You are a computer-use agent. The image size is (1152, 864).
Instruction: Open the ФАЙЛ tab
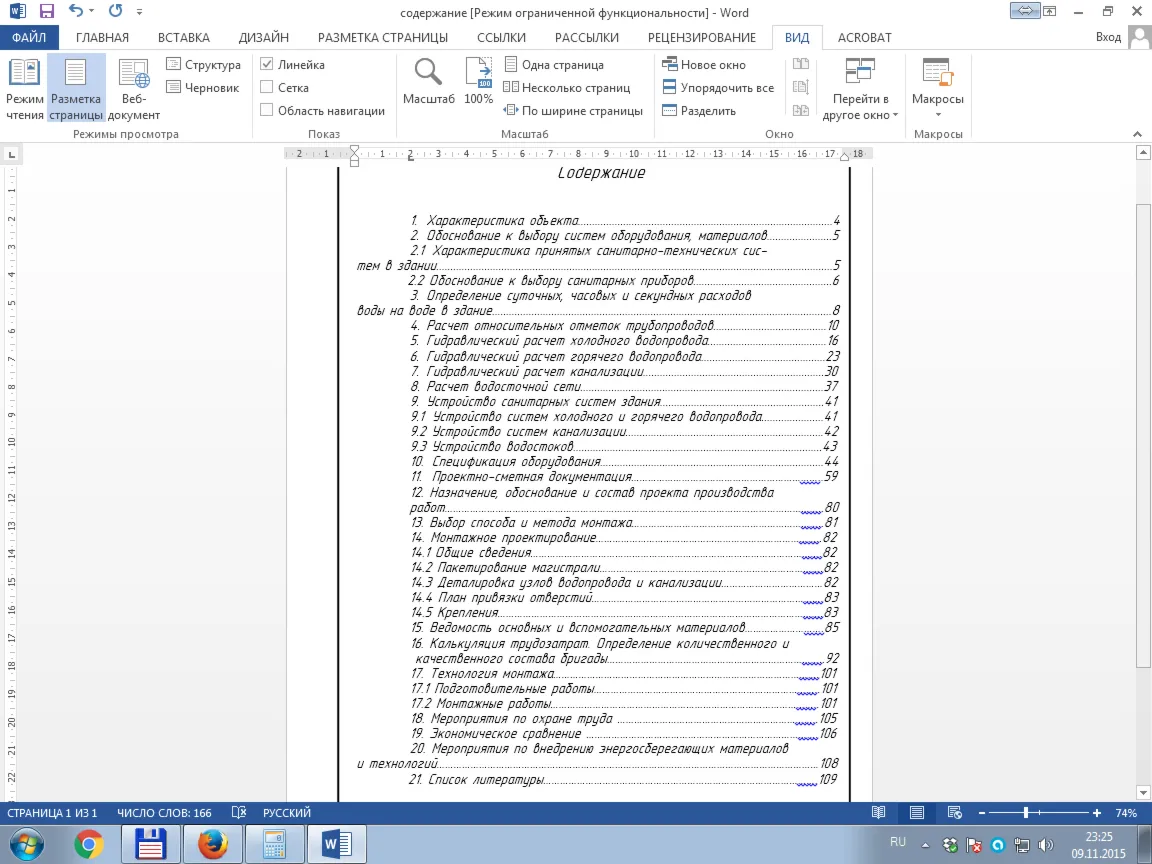click(x=29, y=37)
